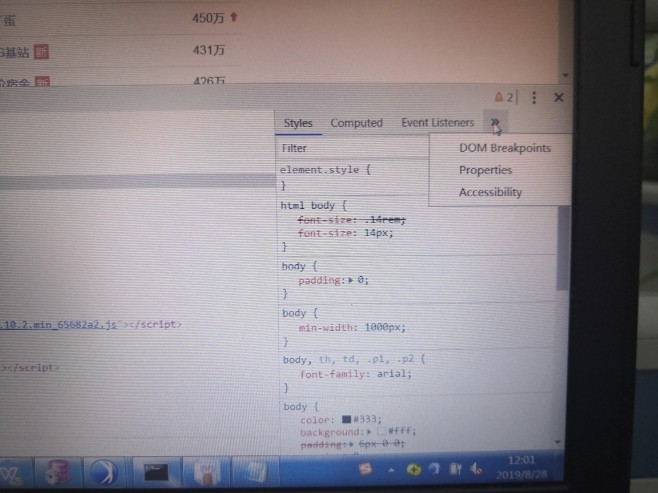The image size is (658, 493).
Task: Open the blue round app taskbar icon
Action: [104, 472]
